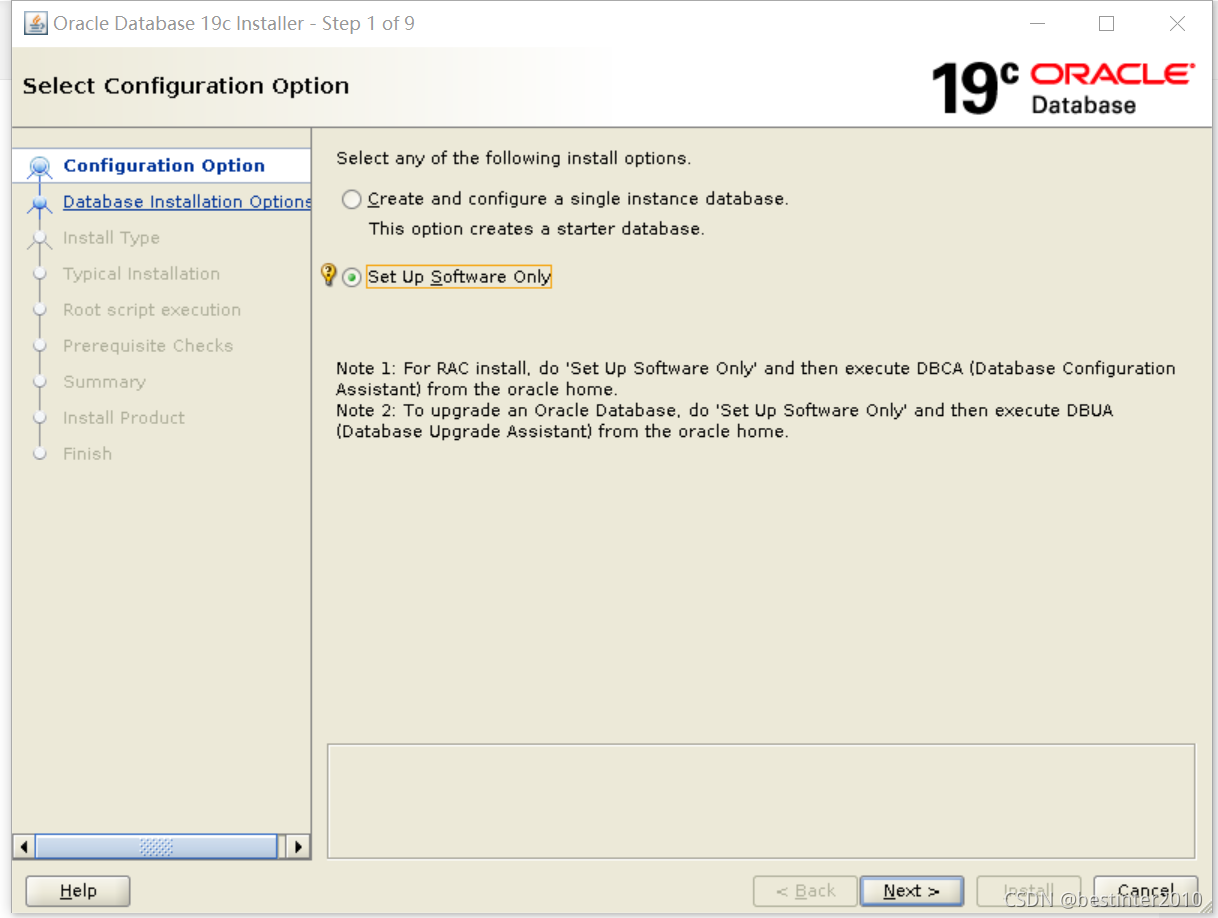The image size is (1218, 918).
Task: Click 'This option creates a starter database.' text
Action: tap(536, 229)
